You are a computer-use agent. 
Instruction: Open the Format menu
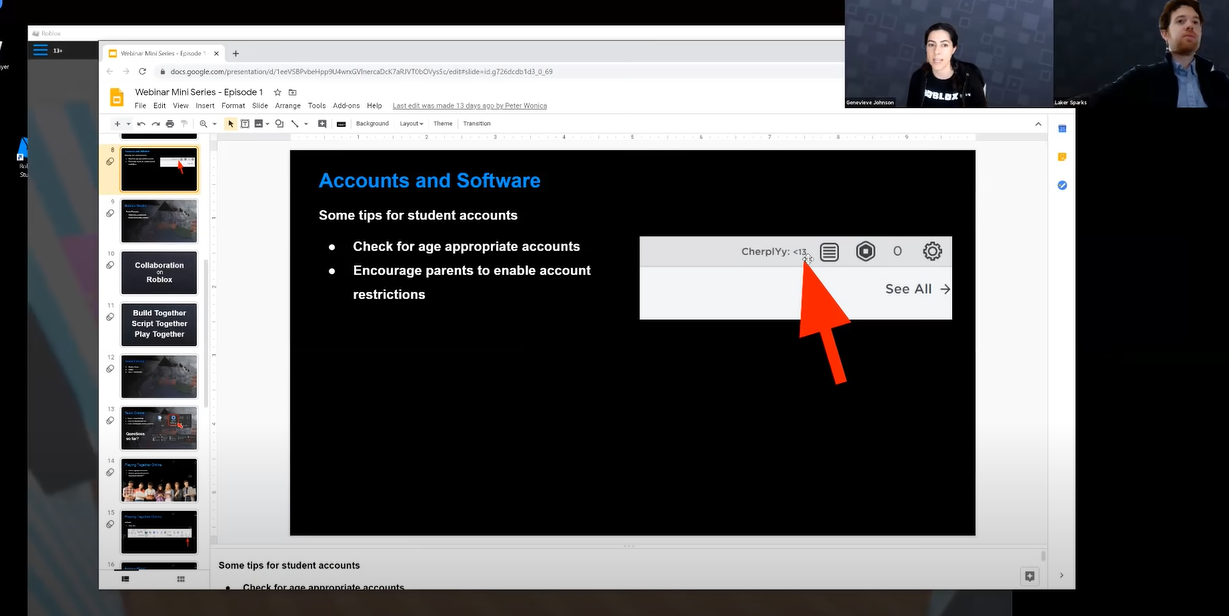[233, 105]
